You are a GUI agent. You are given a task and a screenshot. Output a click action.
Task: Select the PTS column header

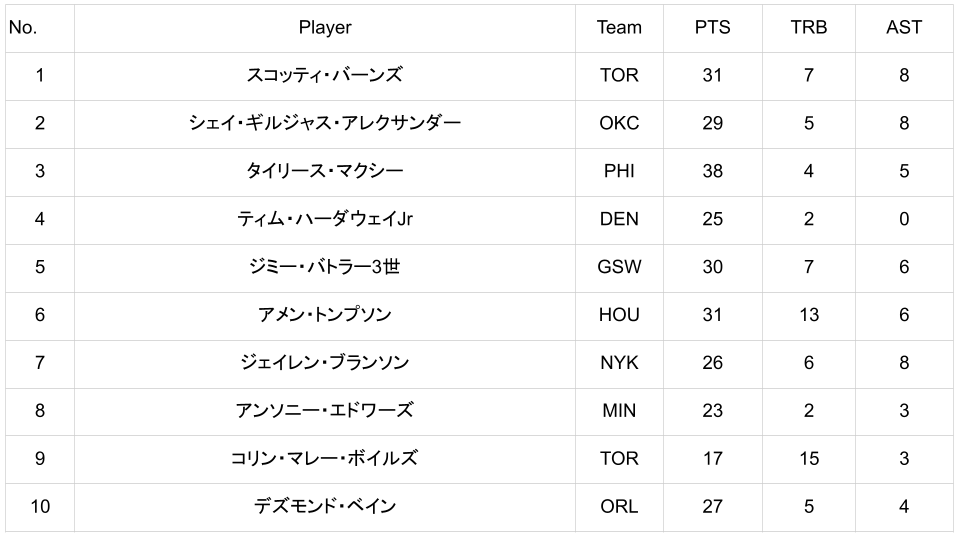click(x=712, y=28)
